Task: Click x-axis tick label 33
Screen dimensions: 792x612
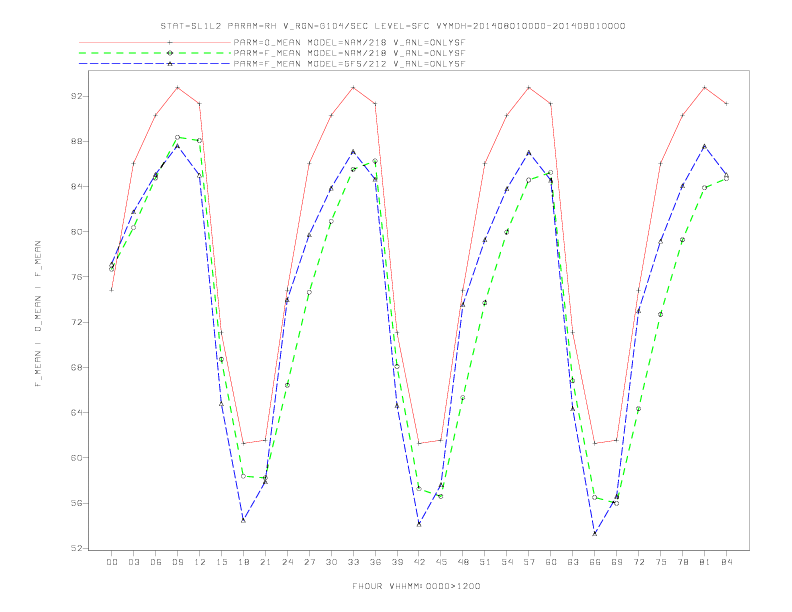Action: pyautogui.click(x=353, y=562)
